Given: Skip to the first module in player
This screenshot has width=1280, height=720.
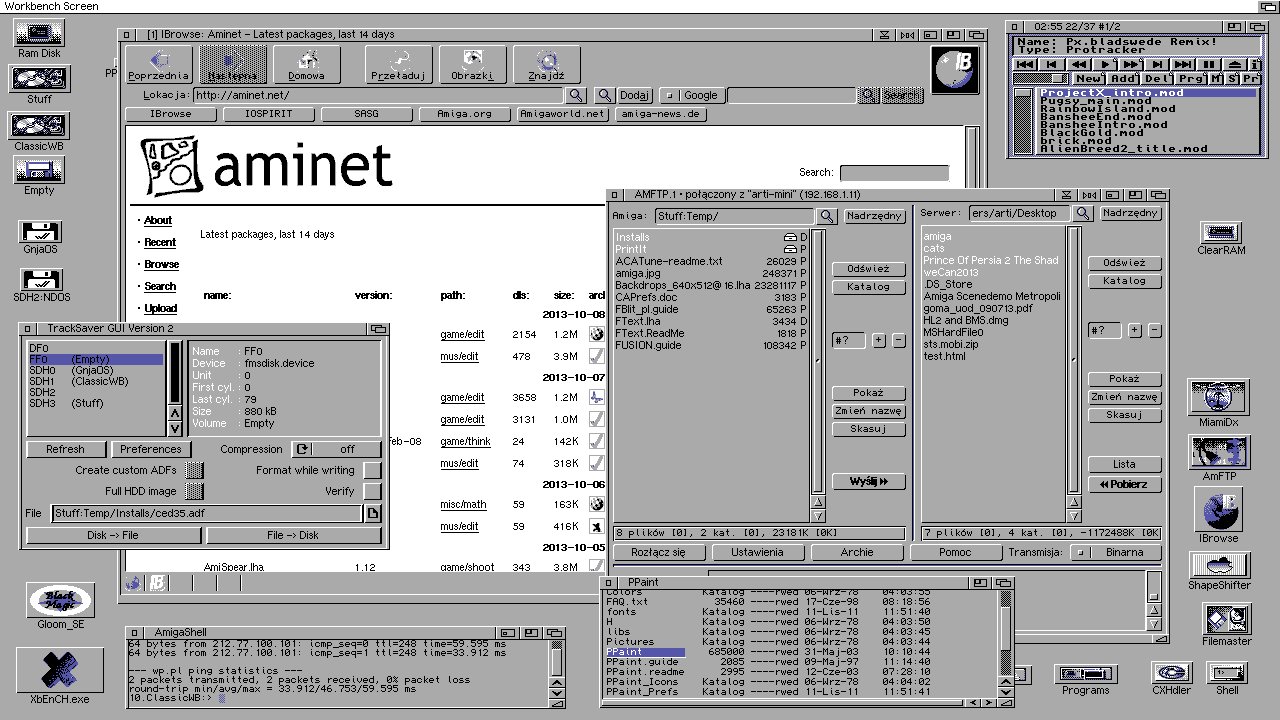Looking at the screenshot, I should pos(1025,64).
